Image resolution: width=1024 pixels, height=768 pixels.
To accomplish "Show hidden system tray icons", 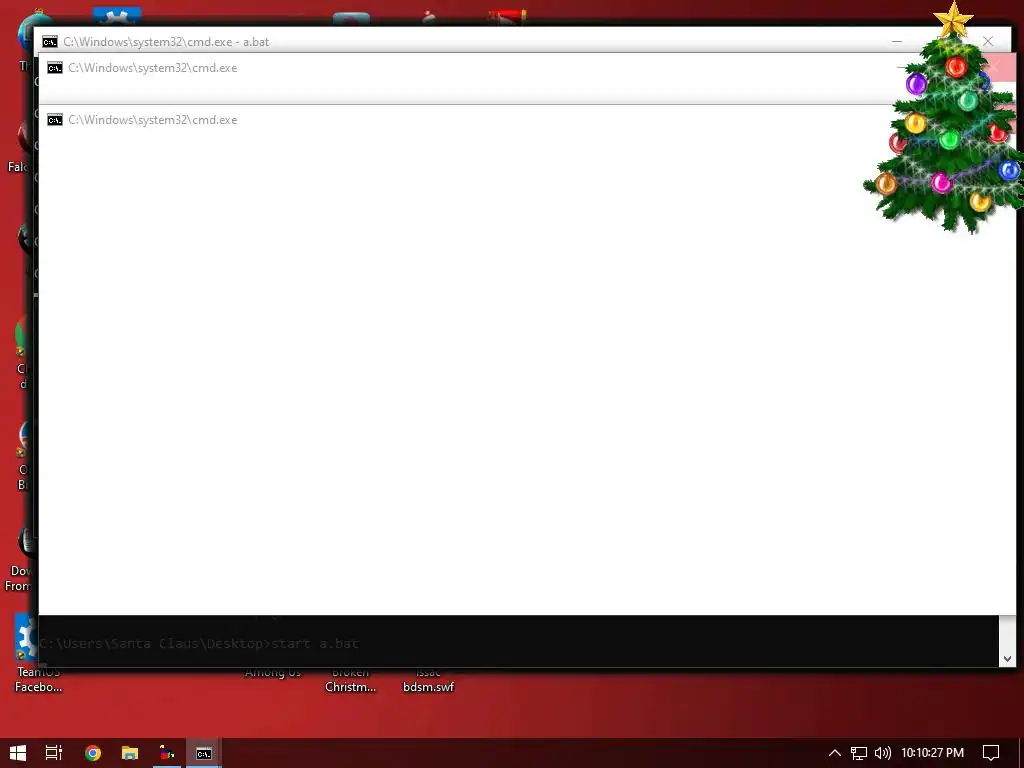I will [834, 753].
